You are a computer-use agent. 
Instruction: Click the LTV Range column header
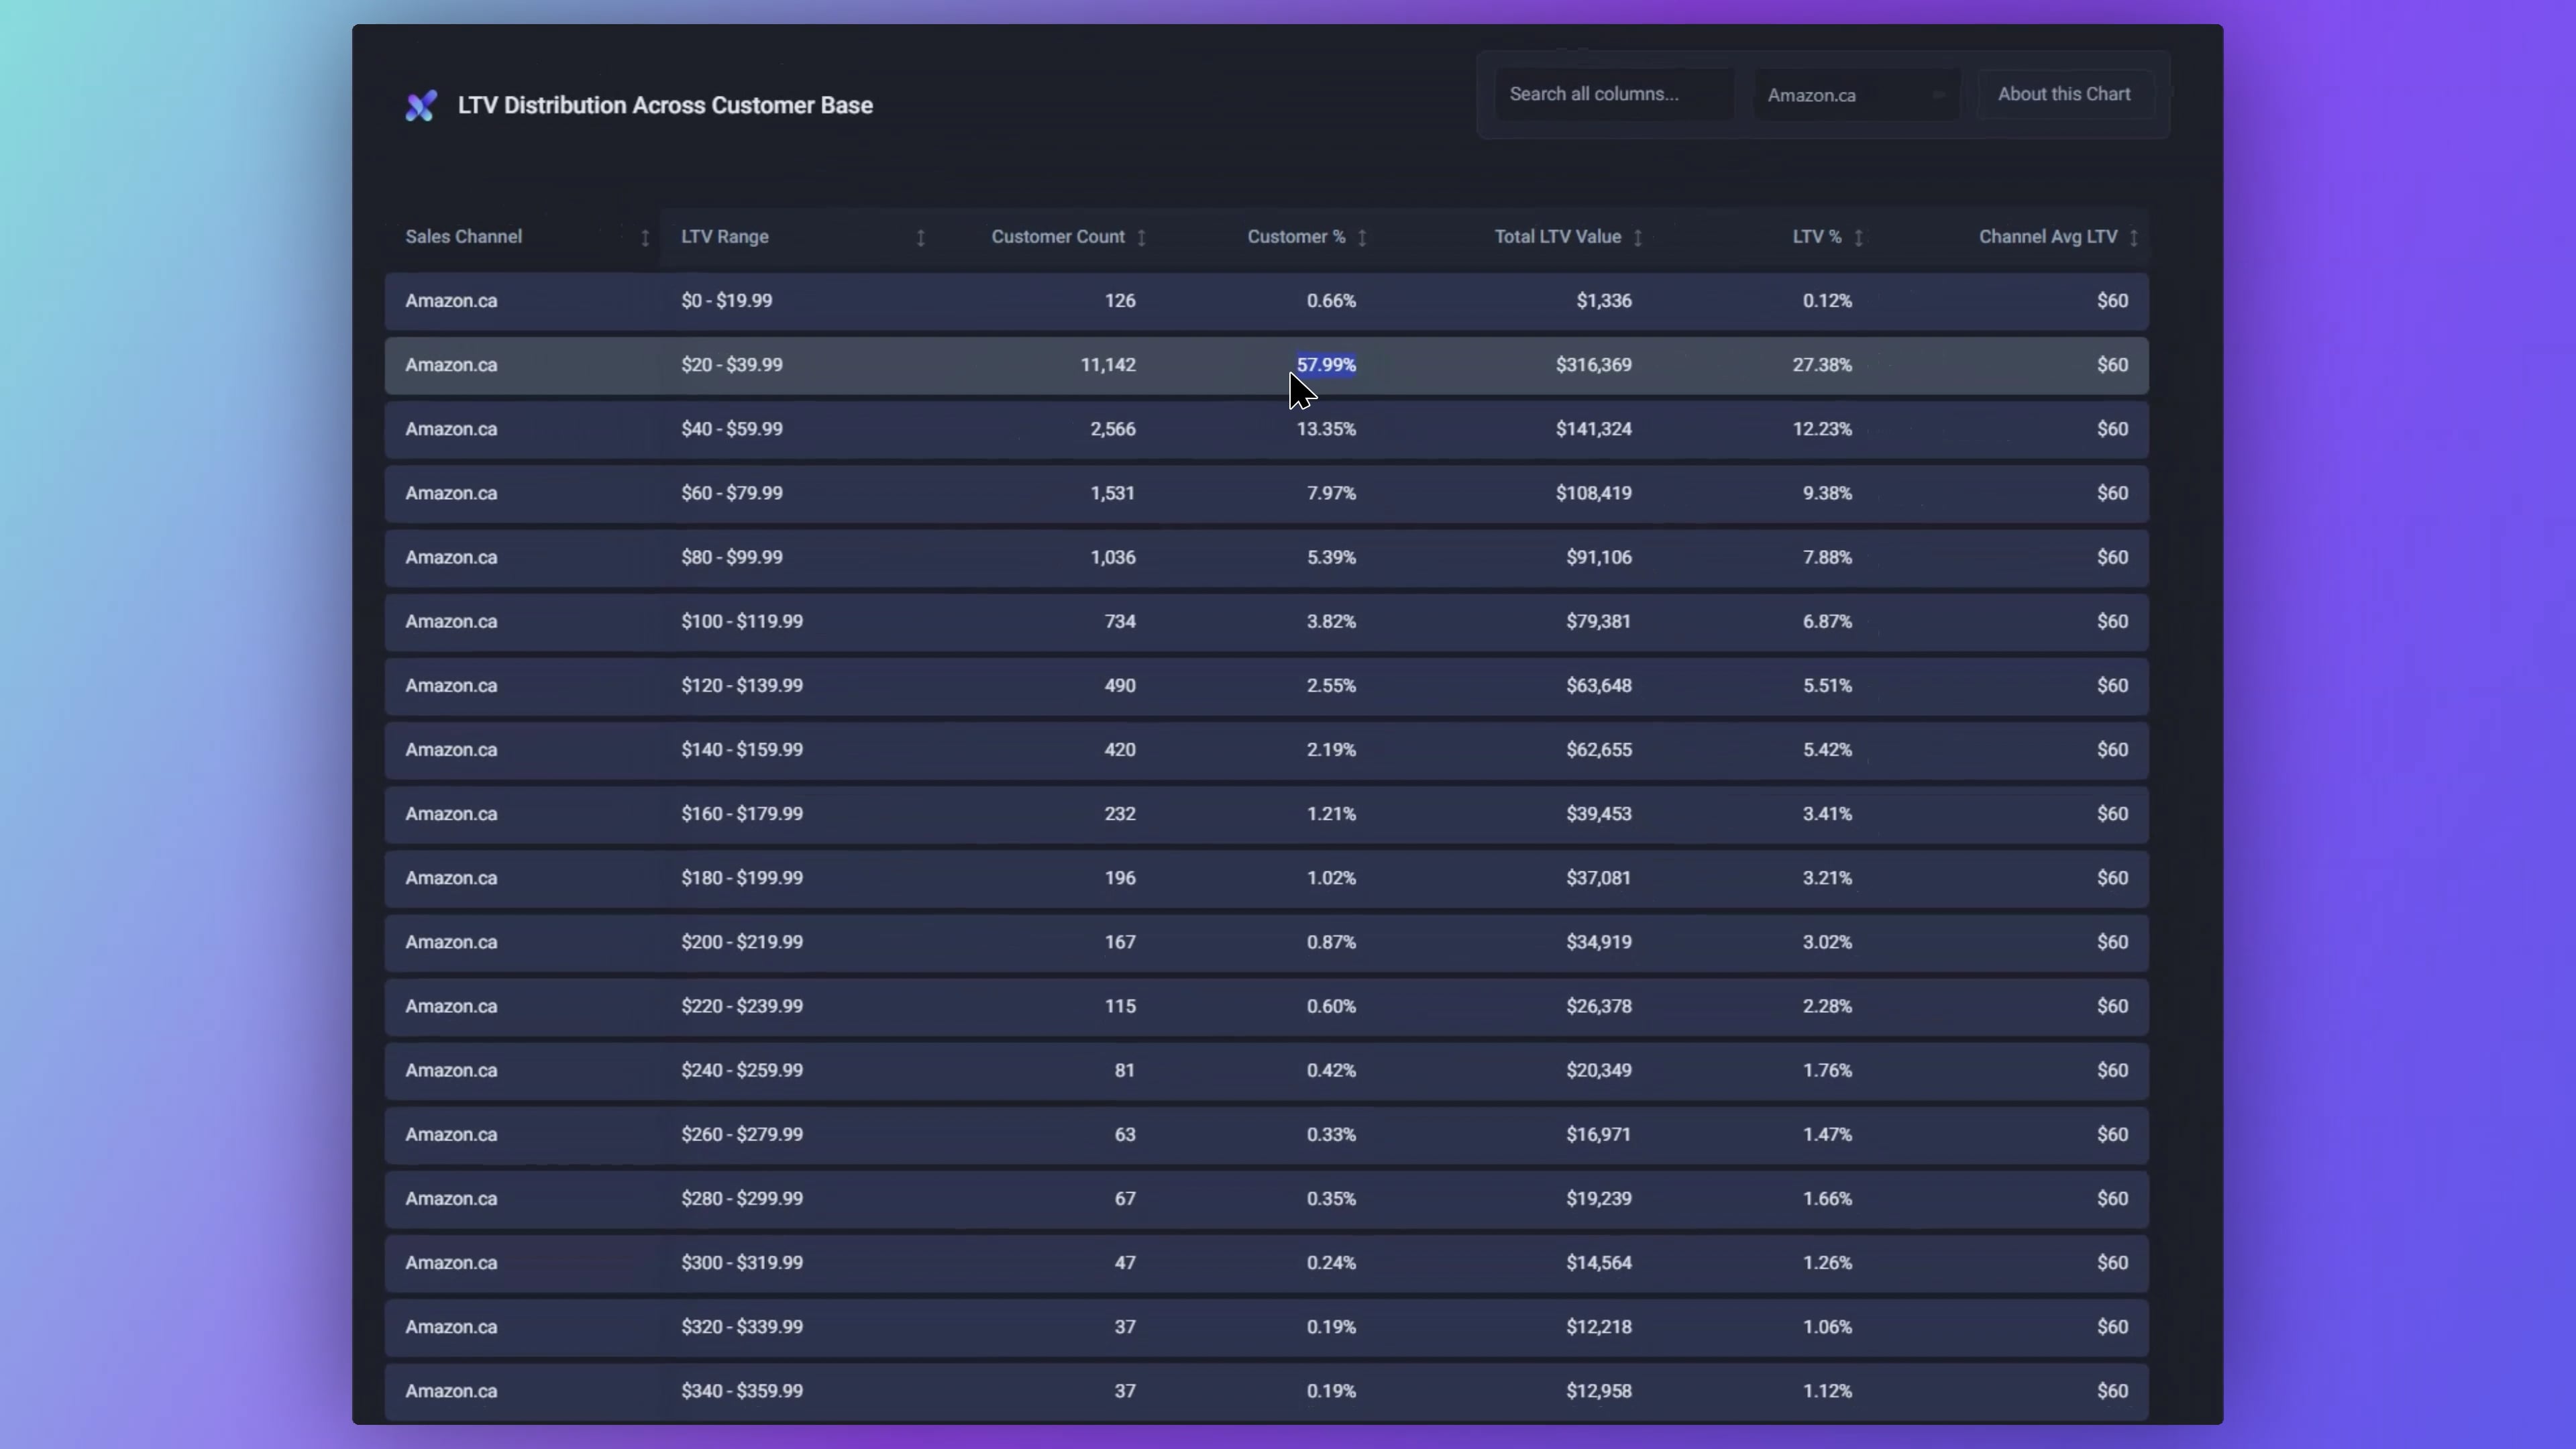pos(725,237)
